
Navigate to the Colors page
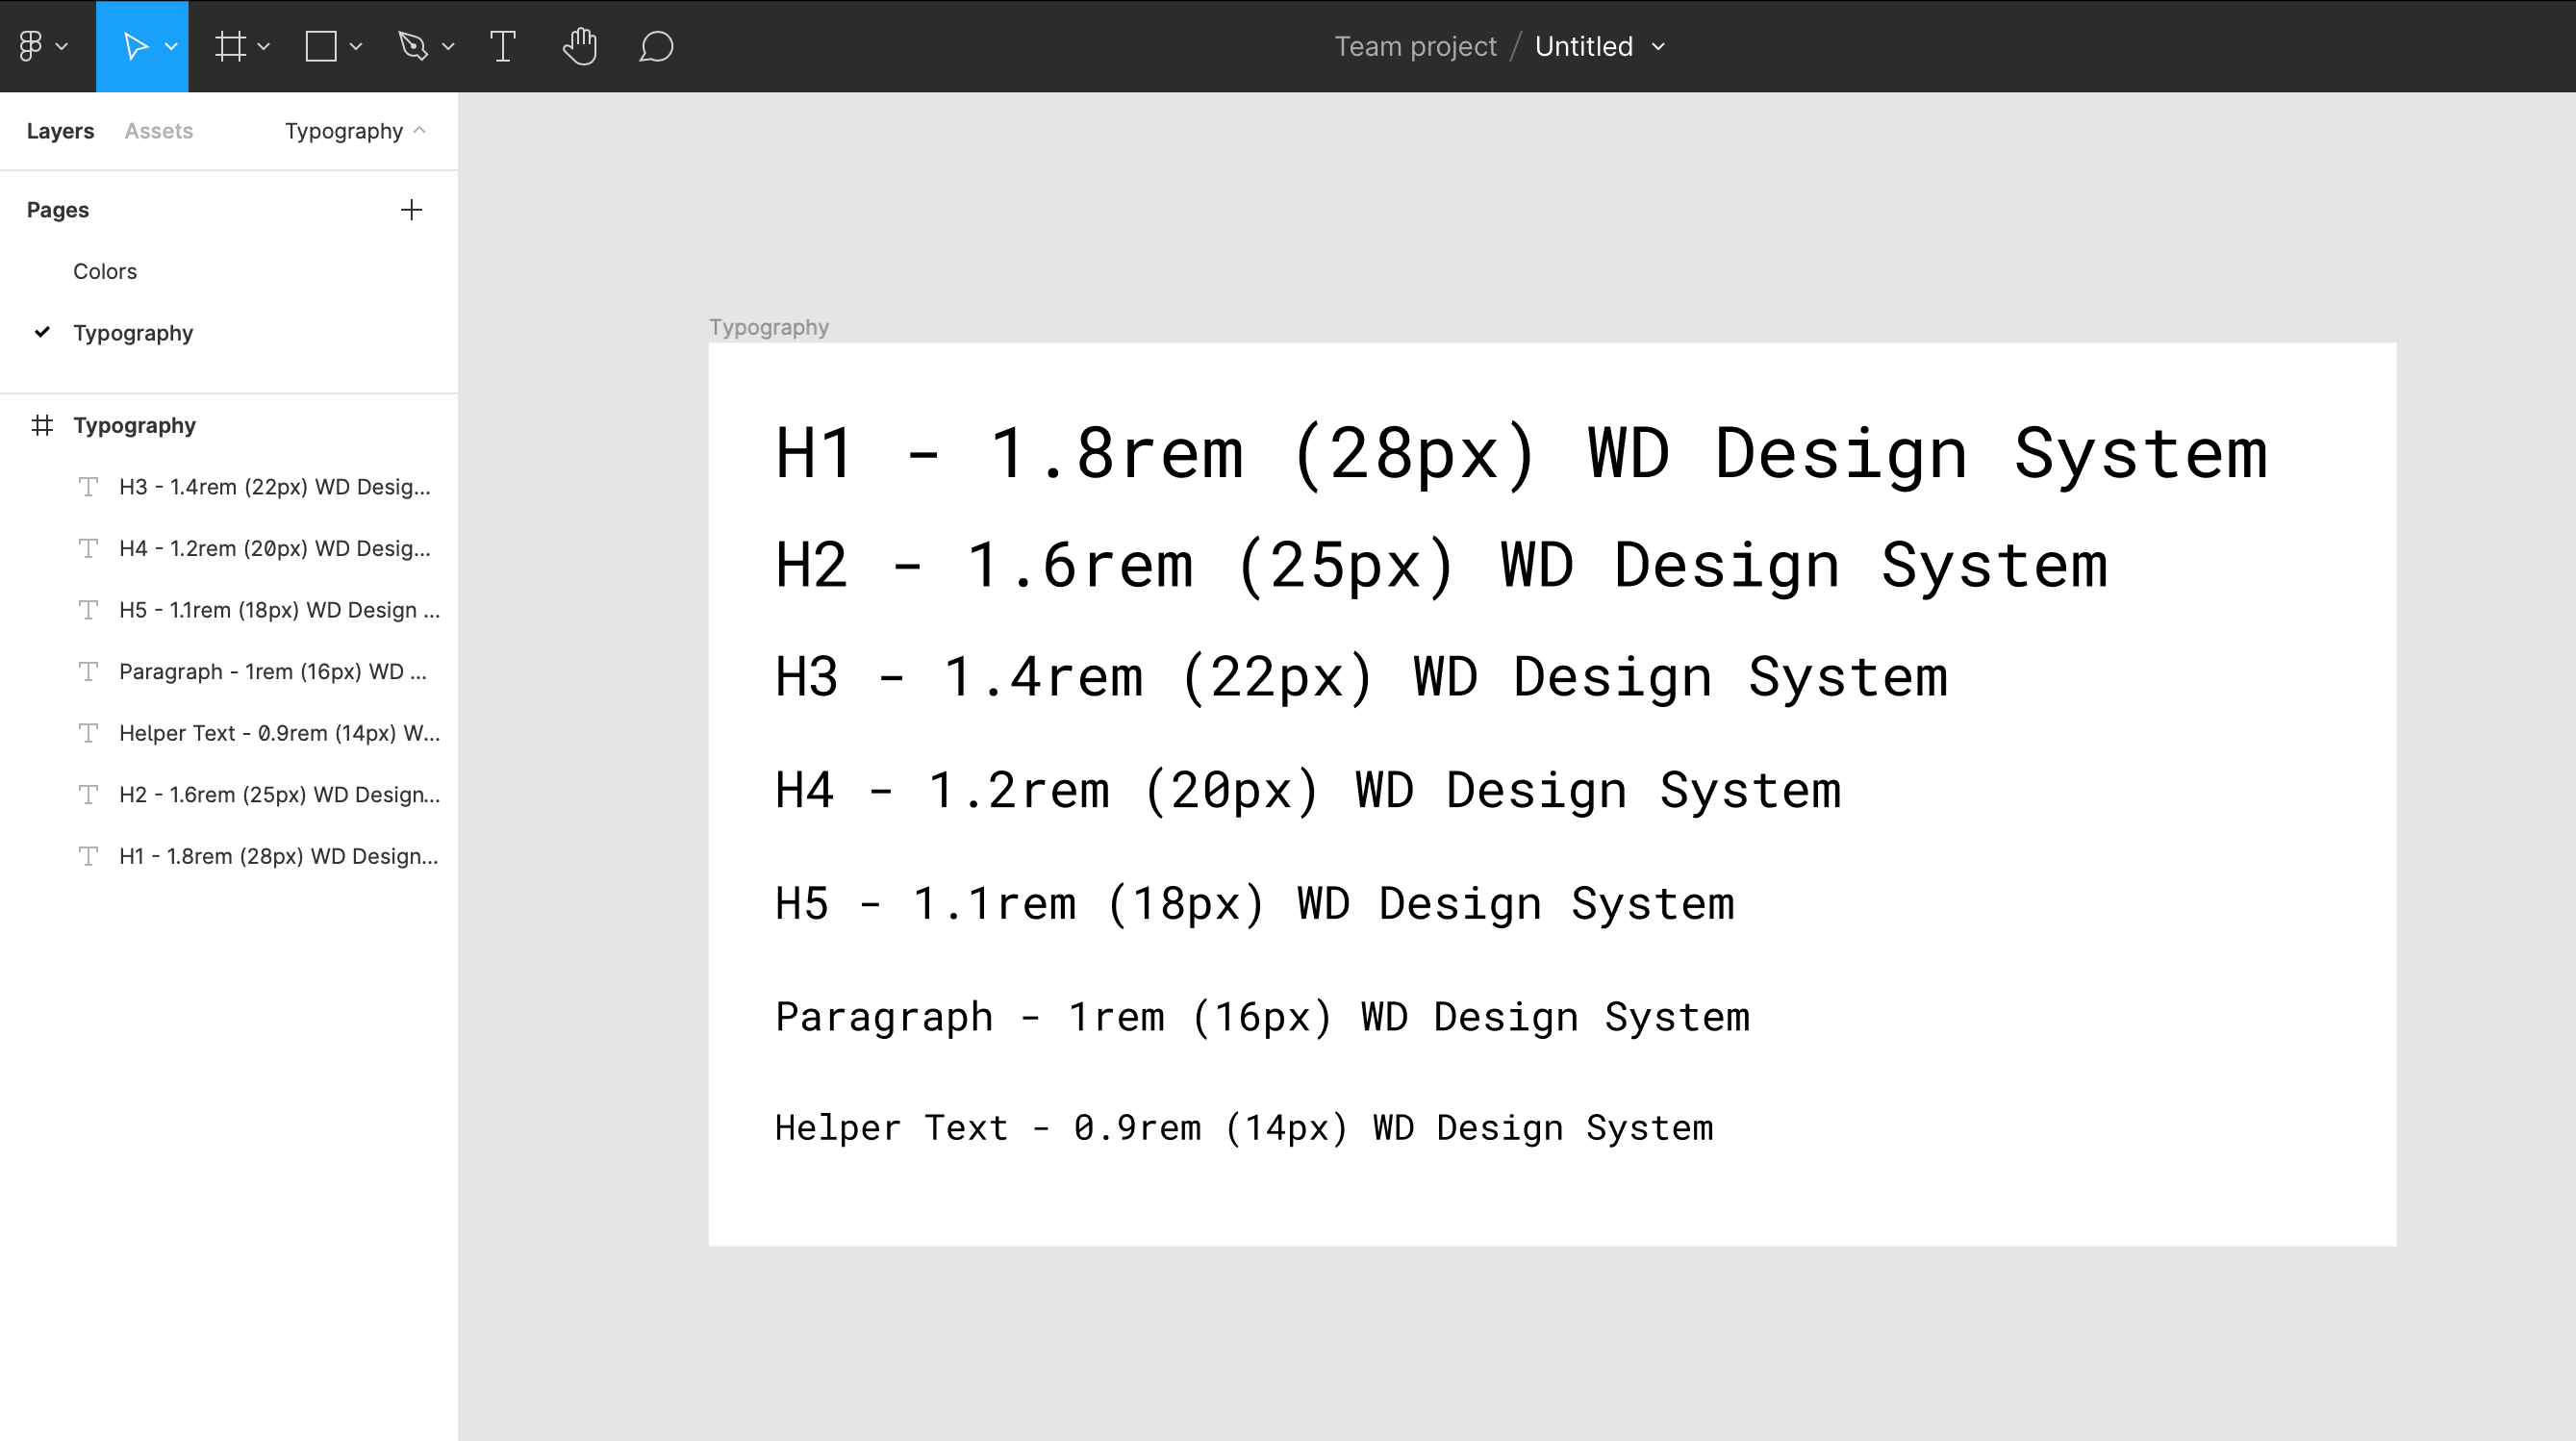(105, 271)
